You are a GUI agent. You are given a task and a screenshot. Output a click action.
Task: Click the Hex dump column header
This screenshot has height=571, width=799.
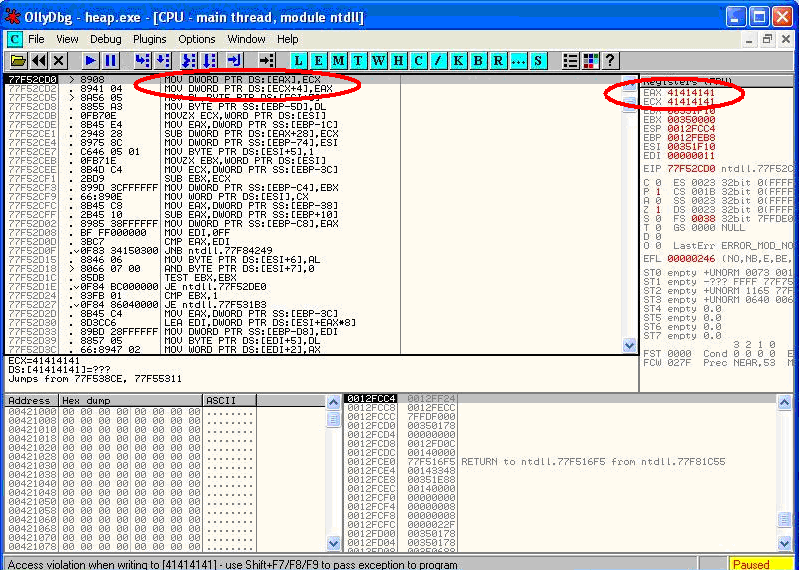click(x=131, y=400)
